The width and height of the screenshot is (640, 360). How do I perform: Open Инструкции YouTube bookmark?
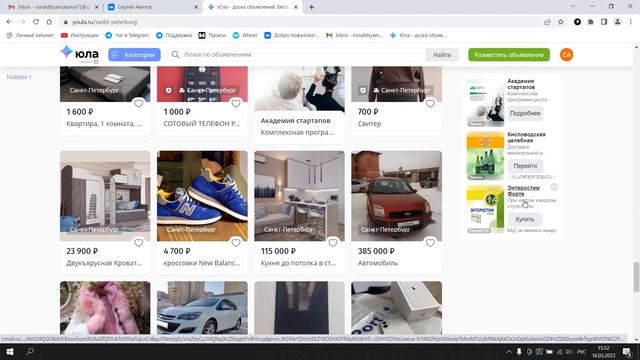pyautogui.click(x=80, y=36)
